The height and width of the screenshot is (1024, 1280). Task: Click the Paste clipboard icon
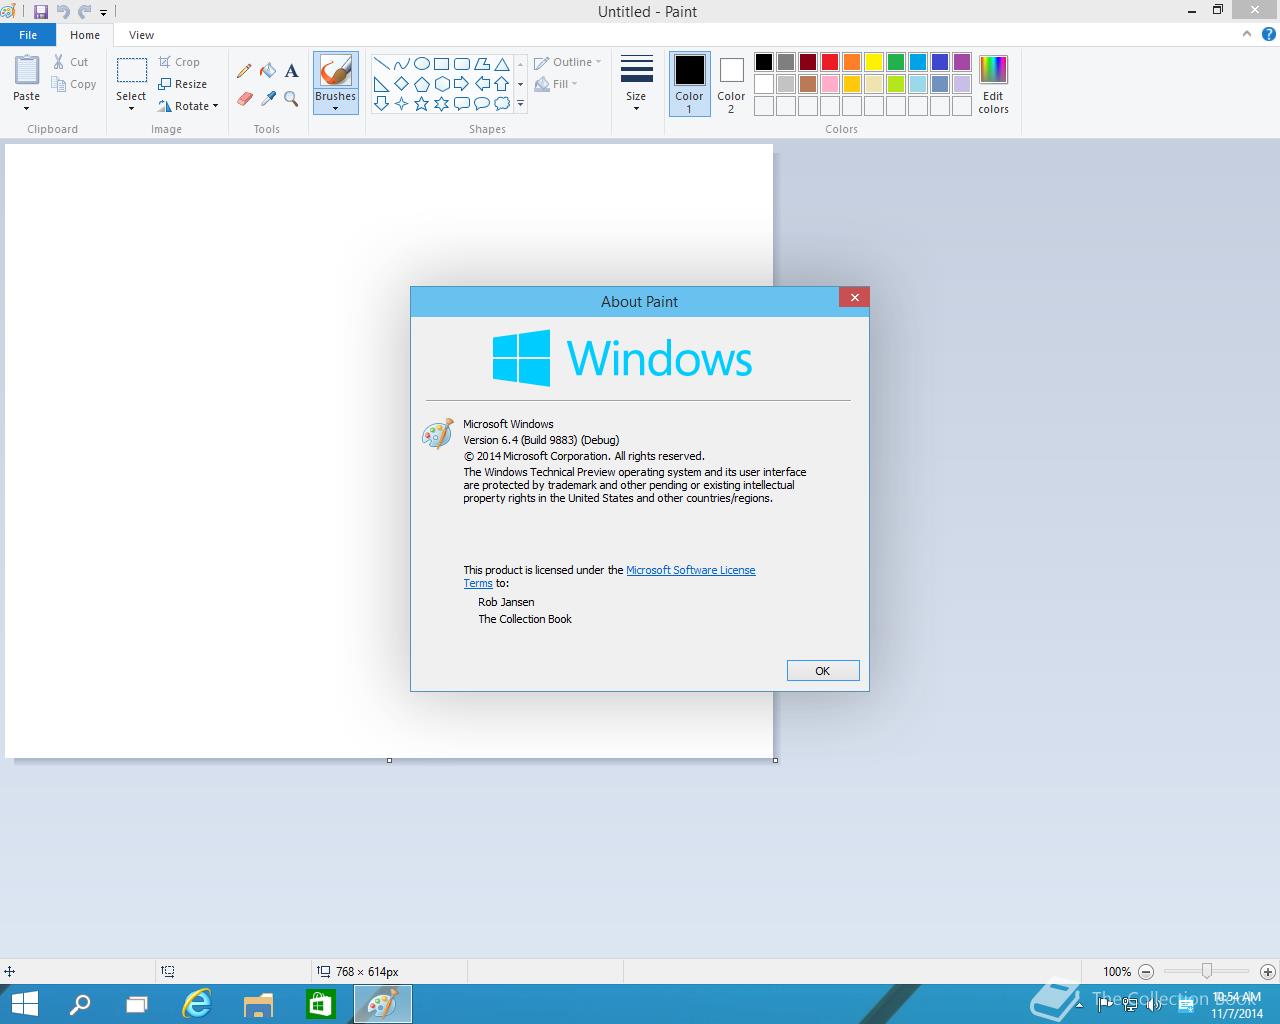pos(27,71)
